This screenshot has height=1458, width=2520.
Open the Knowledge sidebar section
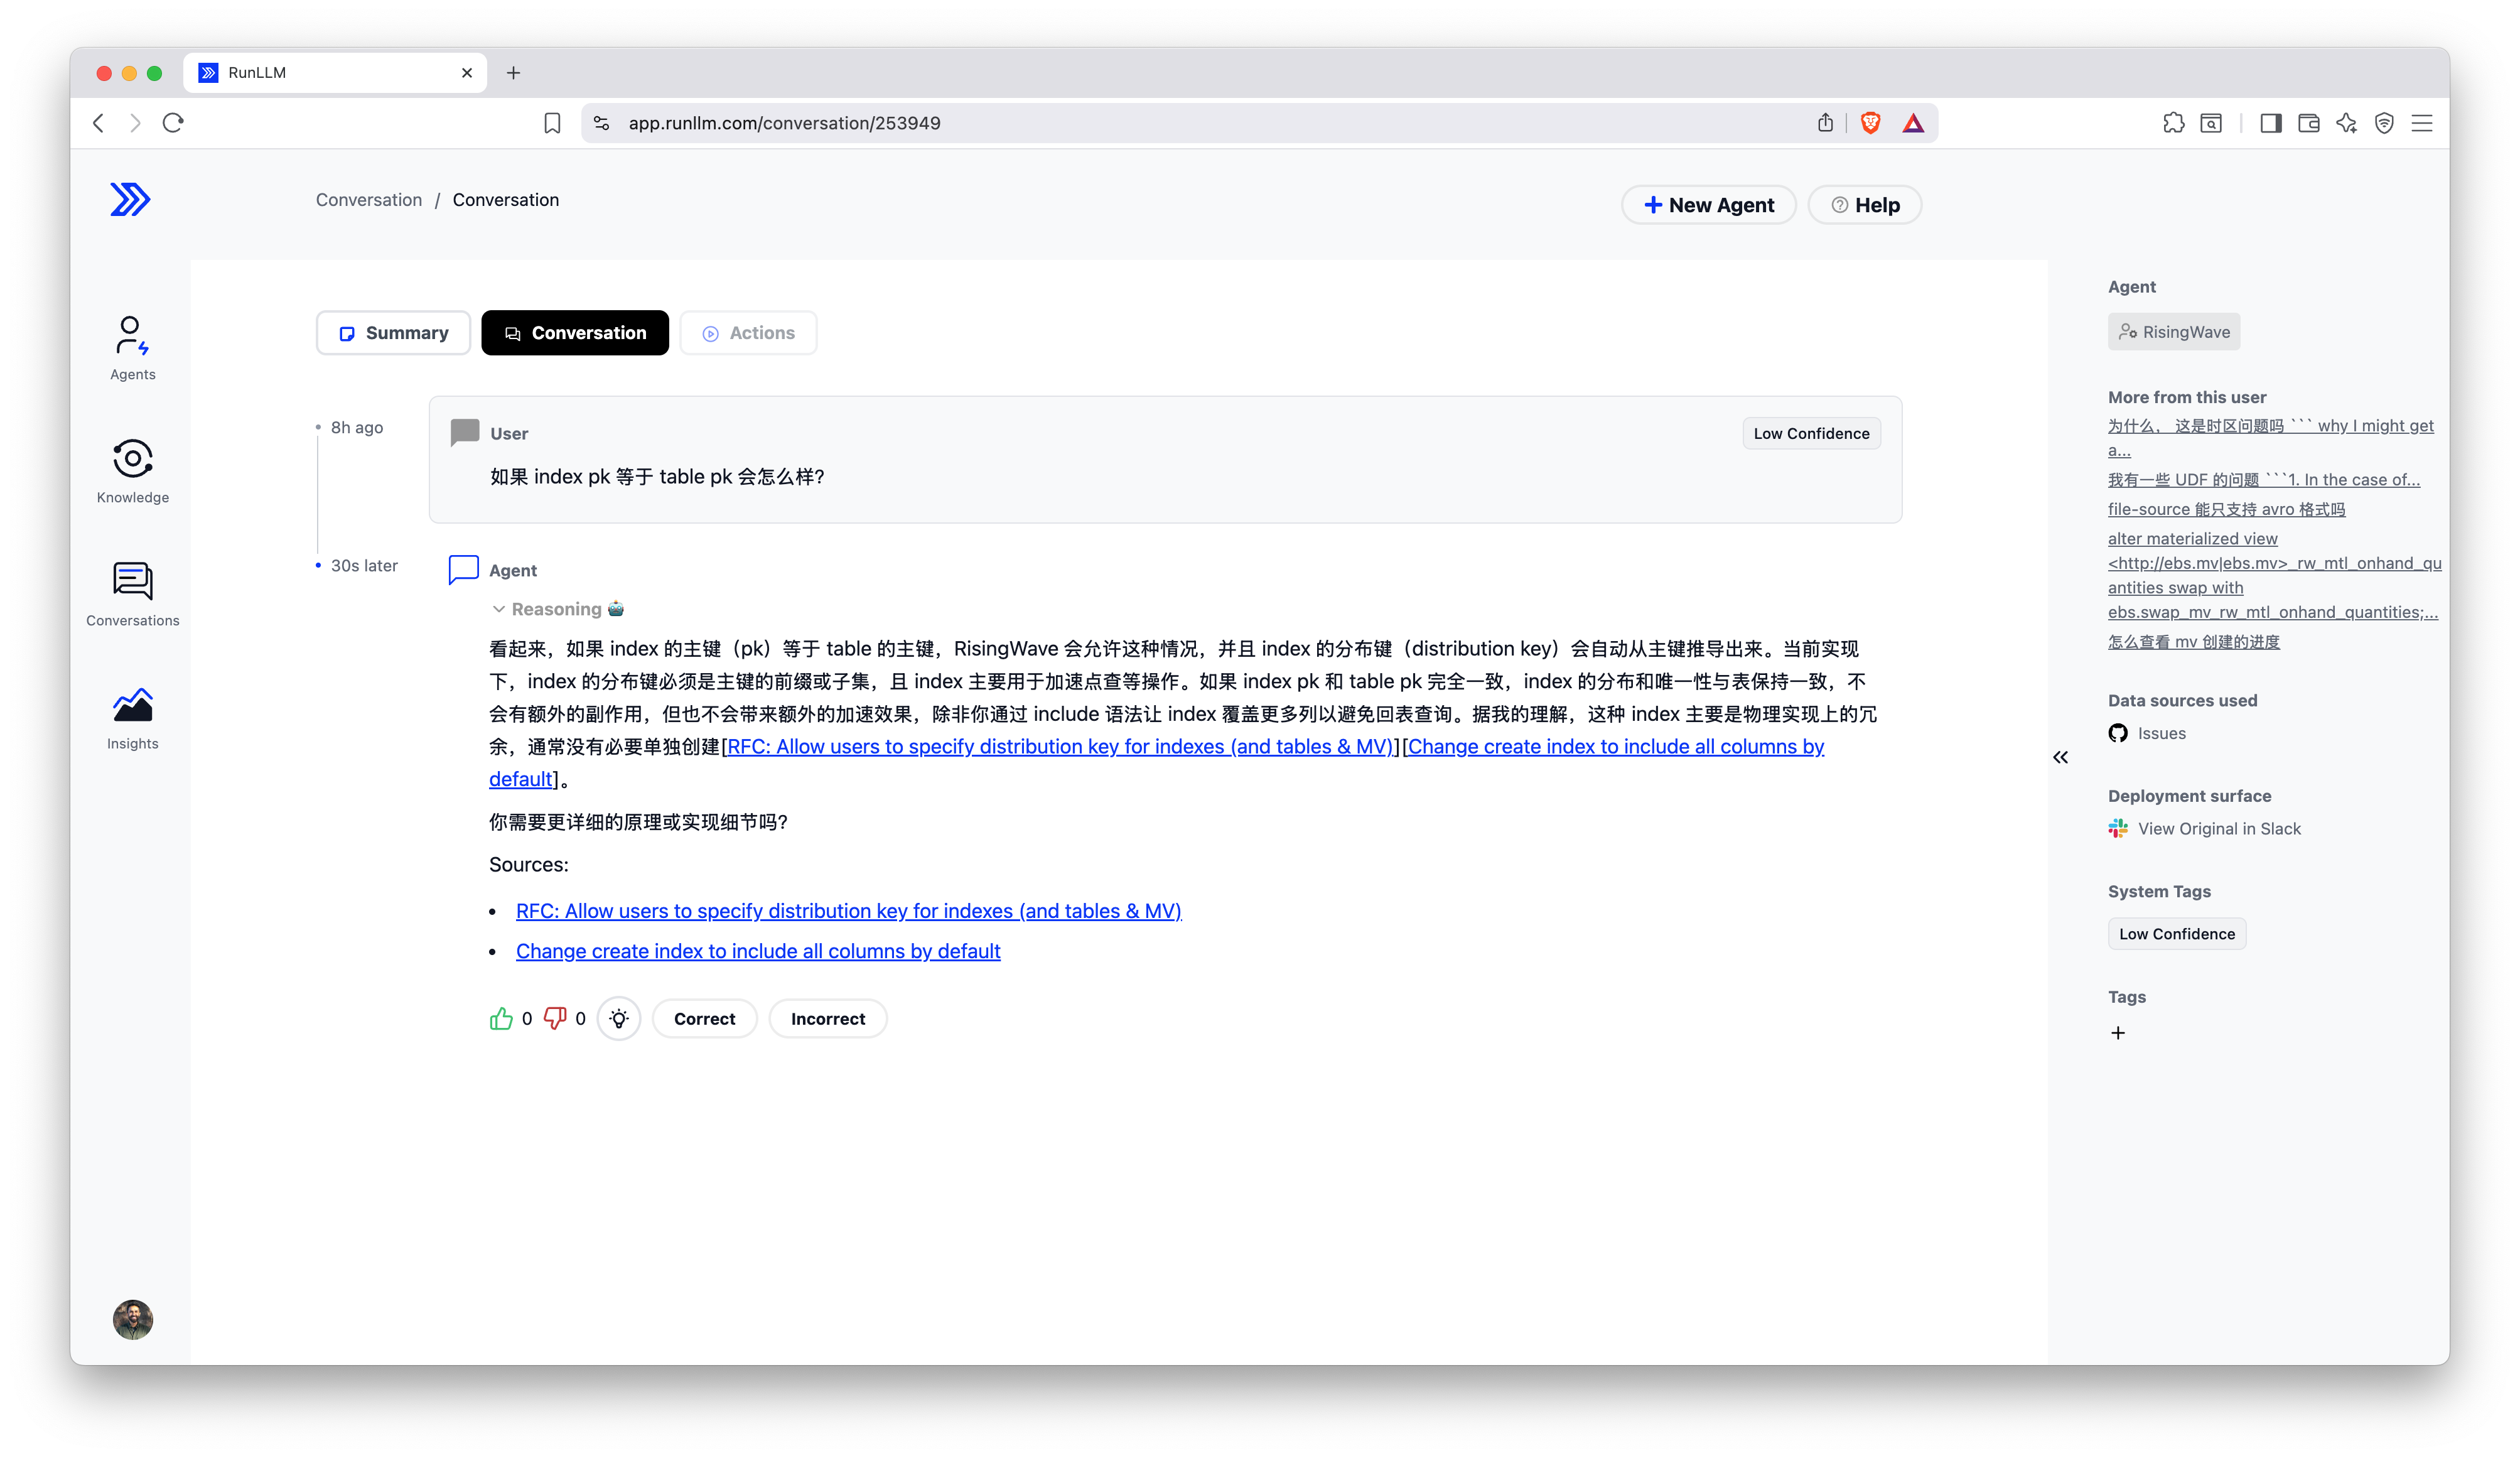132,471
